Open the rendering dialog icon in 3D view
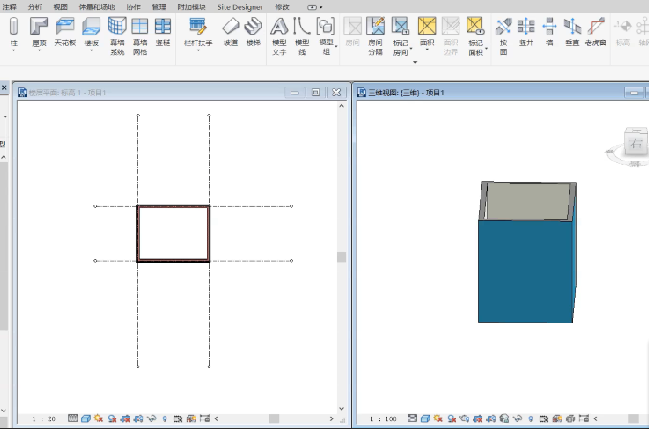 pyautogui.click(x=464, y=418)
